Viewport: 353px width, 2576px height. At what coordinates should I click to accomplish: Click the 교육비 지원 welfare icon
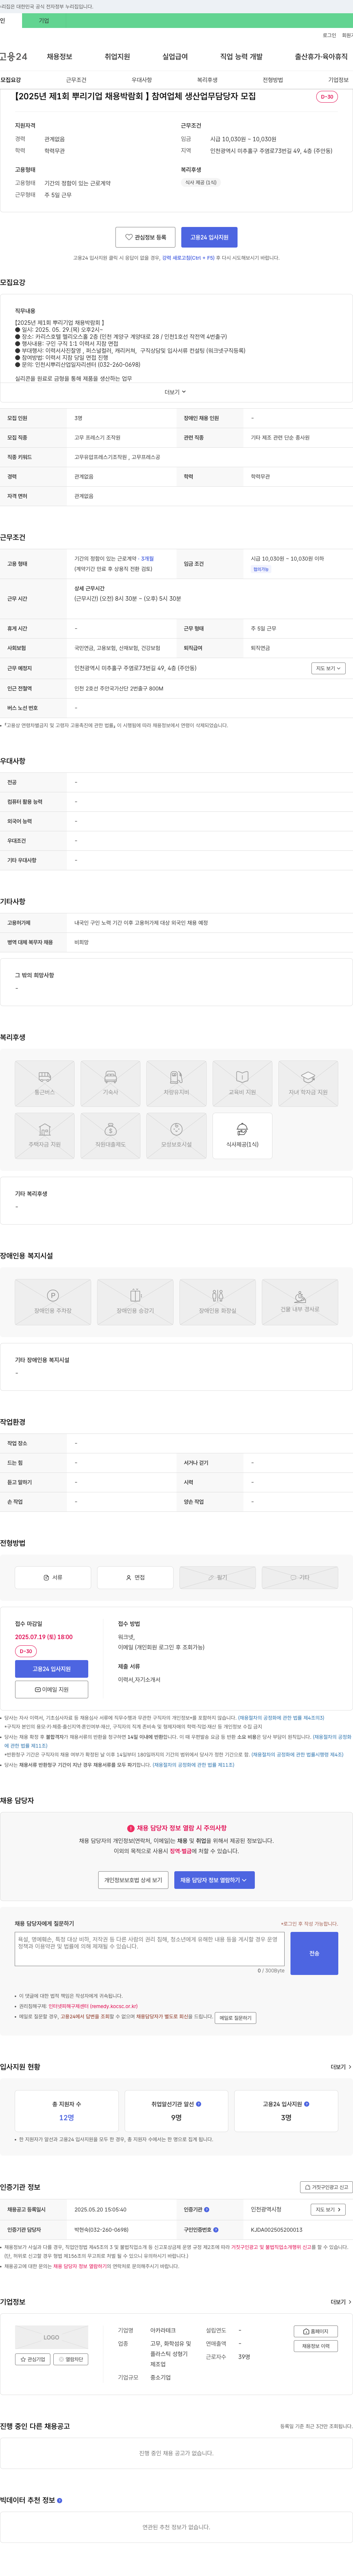[242, 1084]
